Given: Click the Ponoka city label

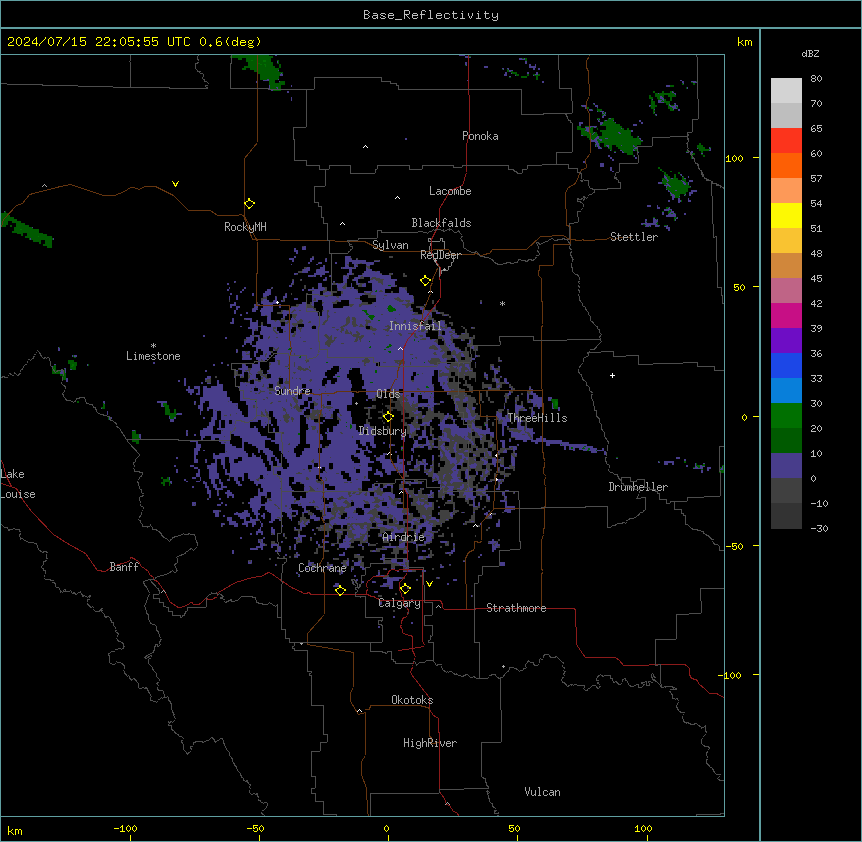Looking at the screenshot, I should click(480, 136).
